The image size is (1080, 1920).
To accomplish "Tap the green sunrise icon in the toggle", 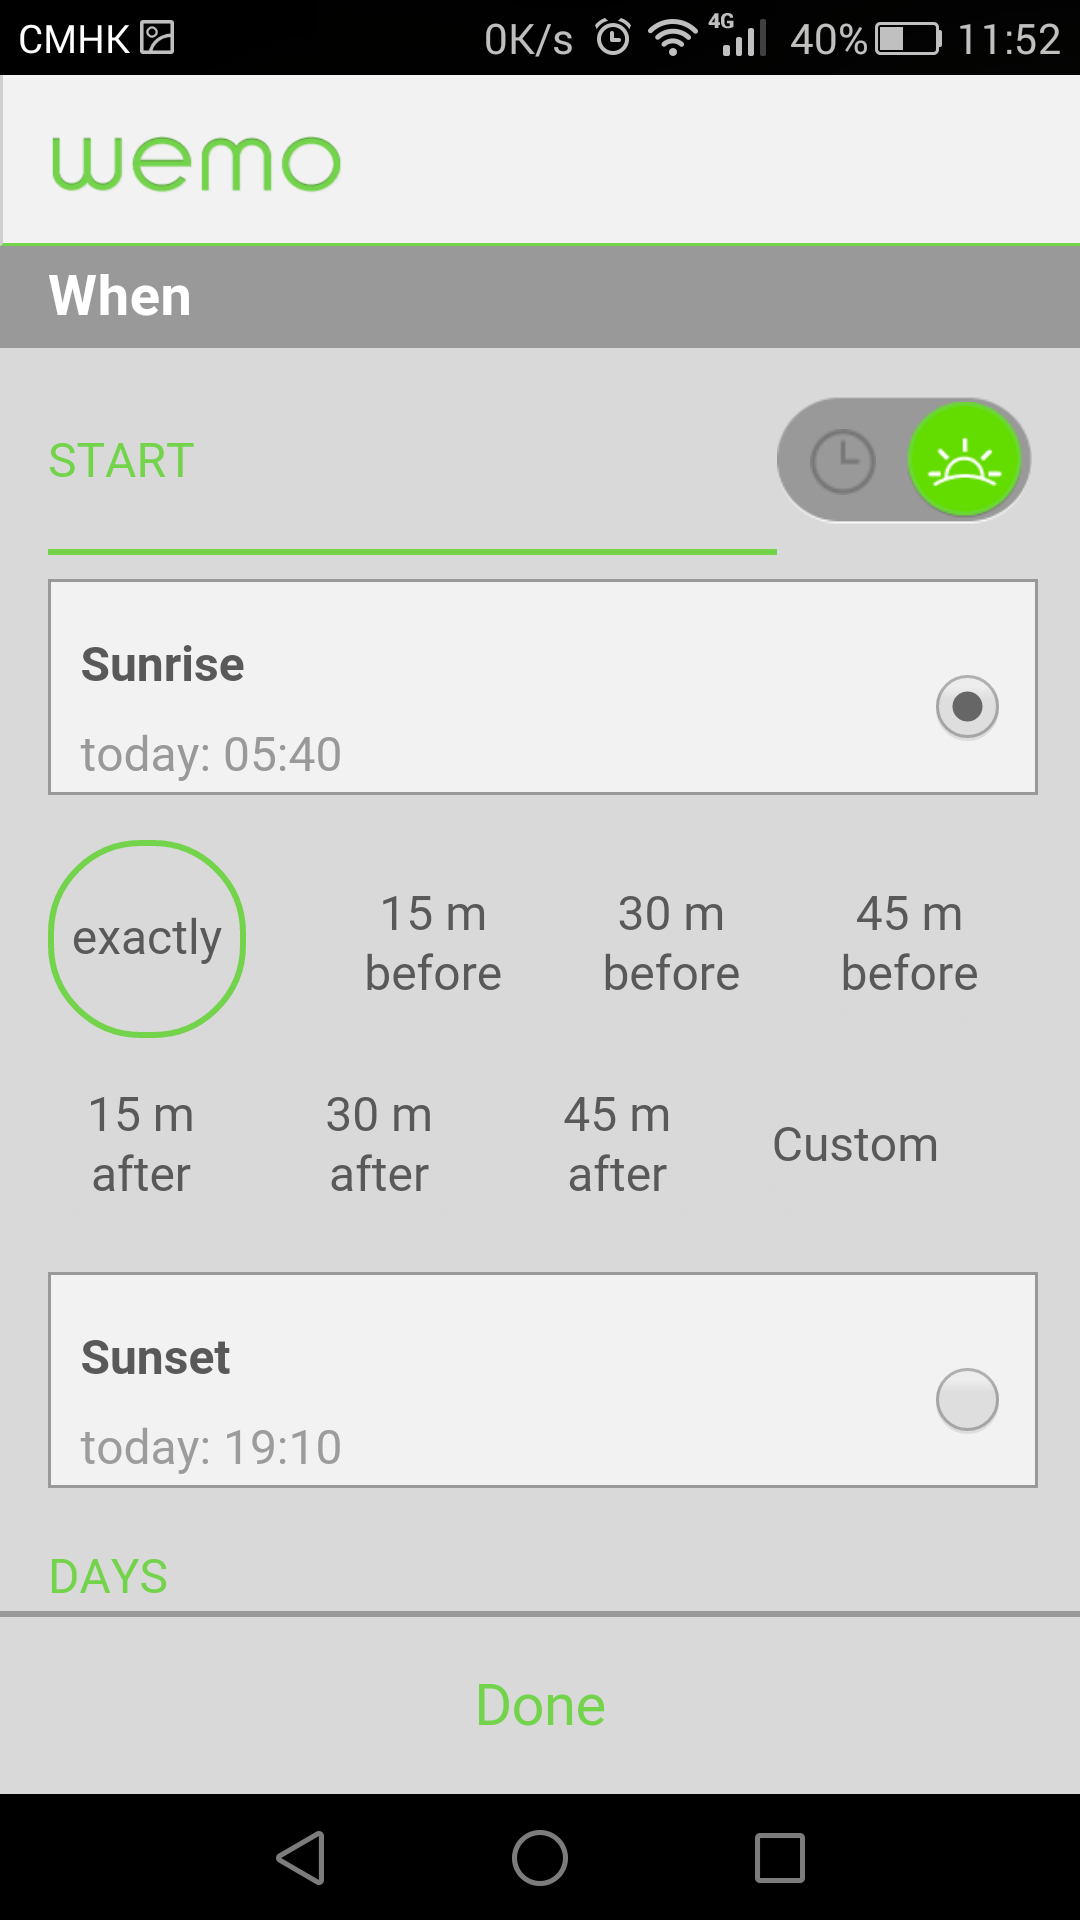I will point(964,460).
